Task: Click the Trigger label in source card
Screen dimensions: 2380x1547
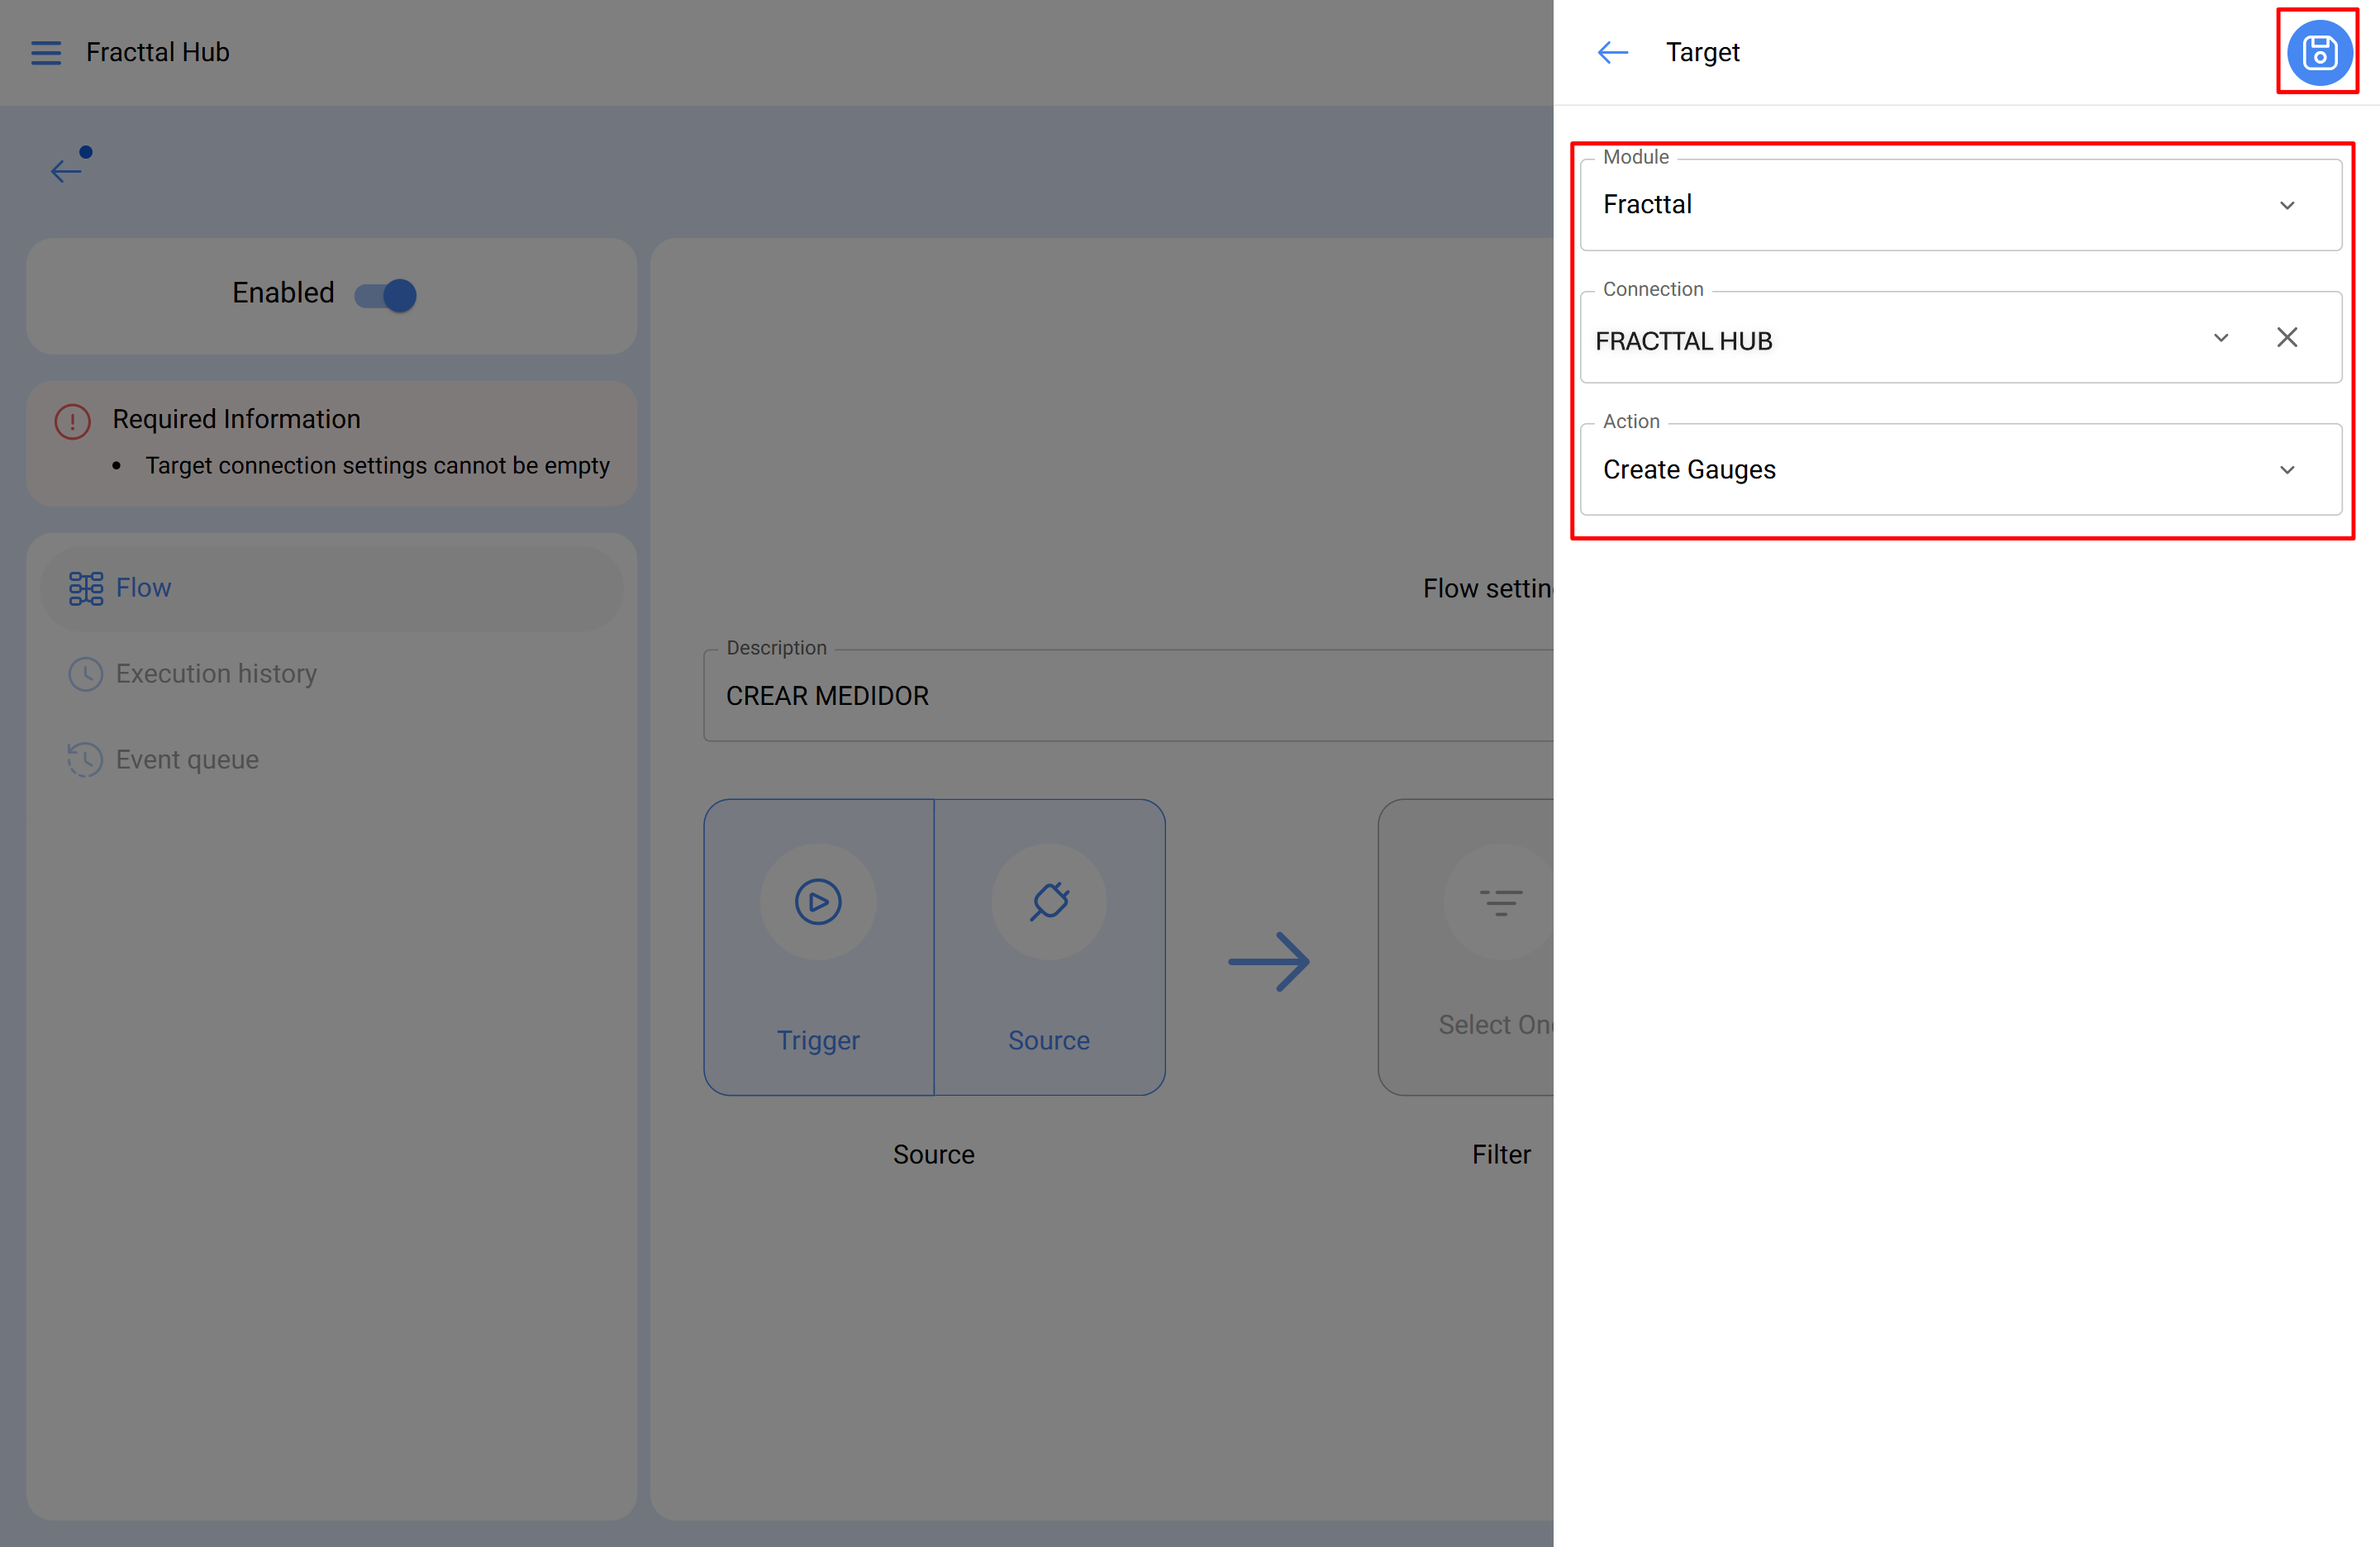Action: (817, 1040)
